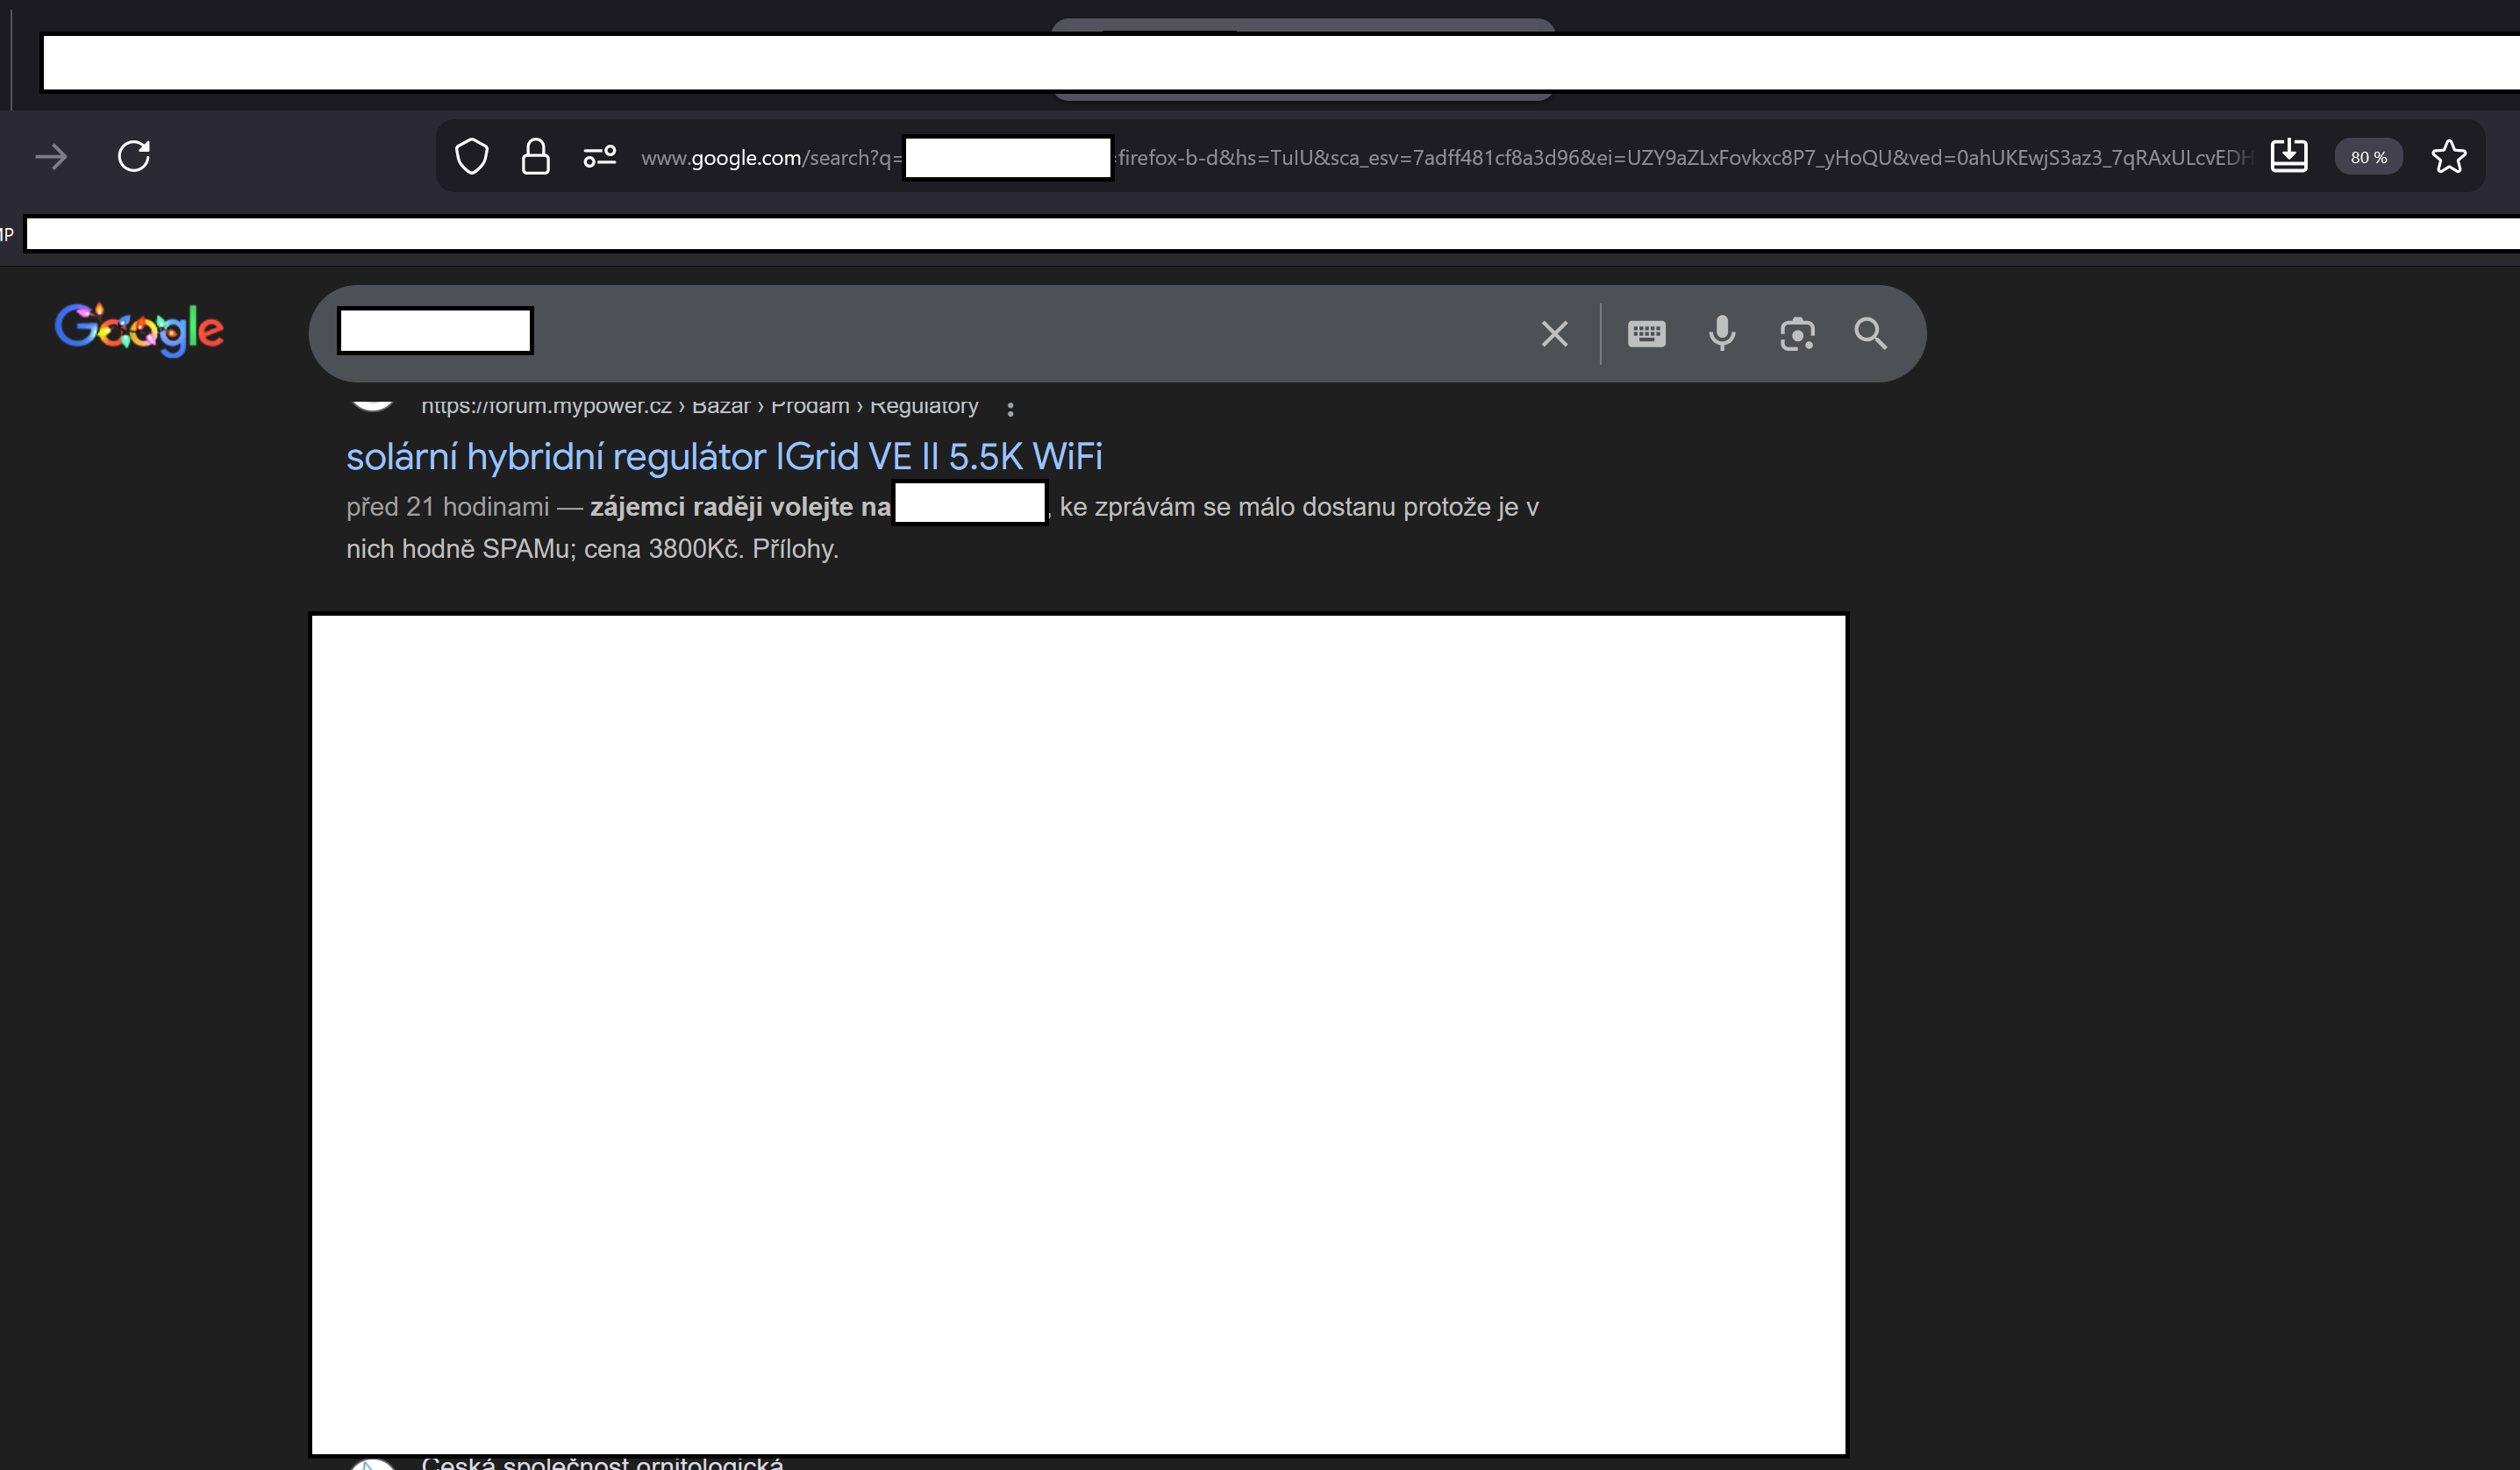Click the browser forward arrow
The height and width of the screenshot is (1470, 2520).
[x=51, y=157]
